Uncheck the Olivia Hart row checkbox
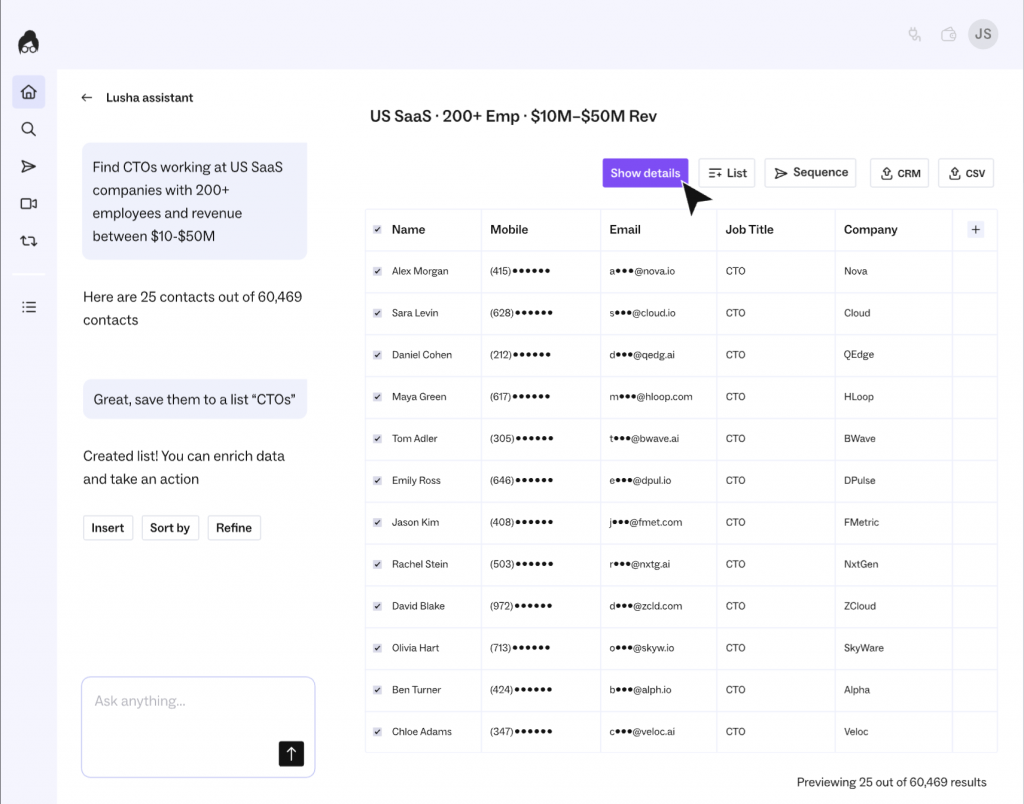 pos(377,648)
